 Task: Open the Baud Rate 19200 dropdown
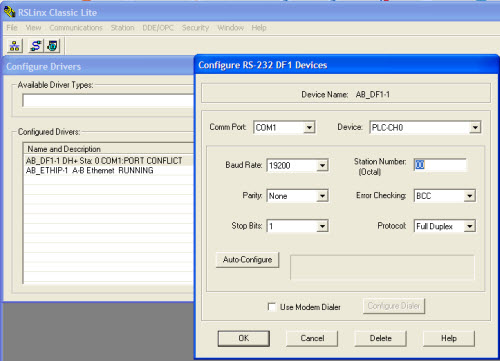tap(322, 165)
